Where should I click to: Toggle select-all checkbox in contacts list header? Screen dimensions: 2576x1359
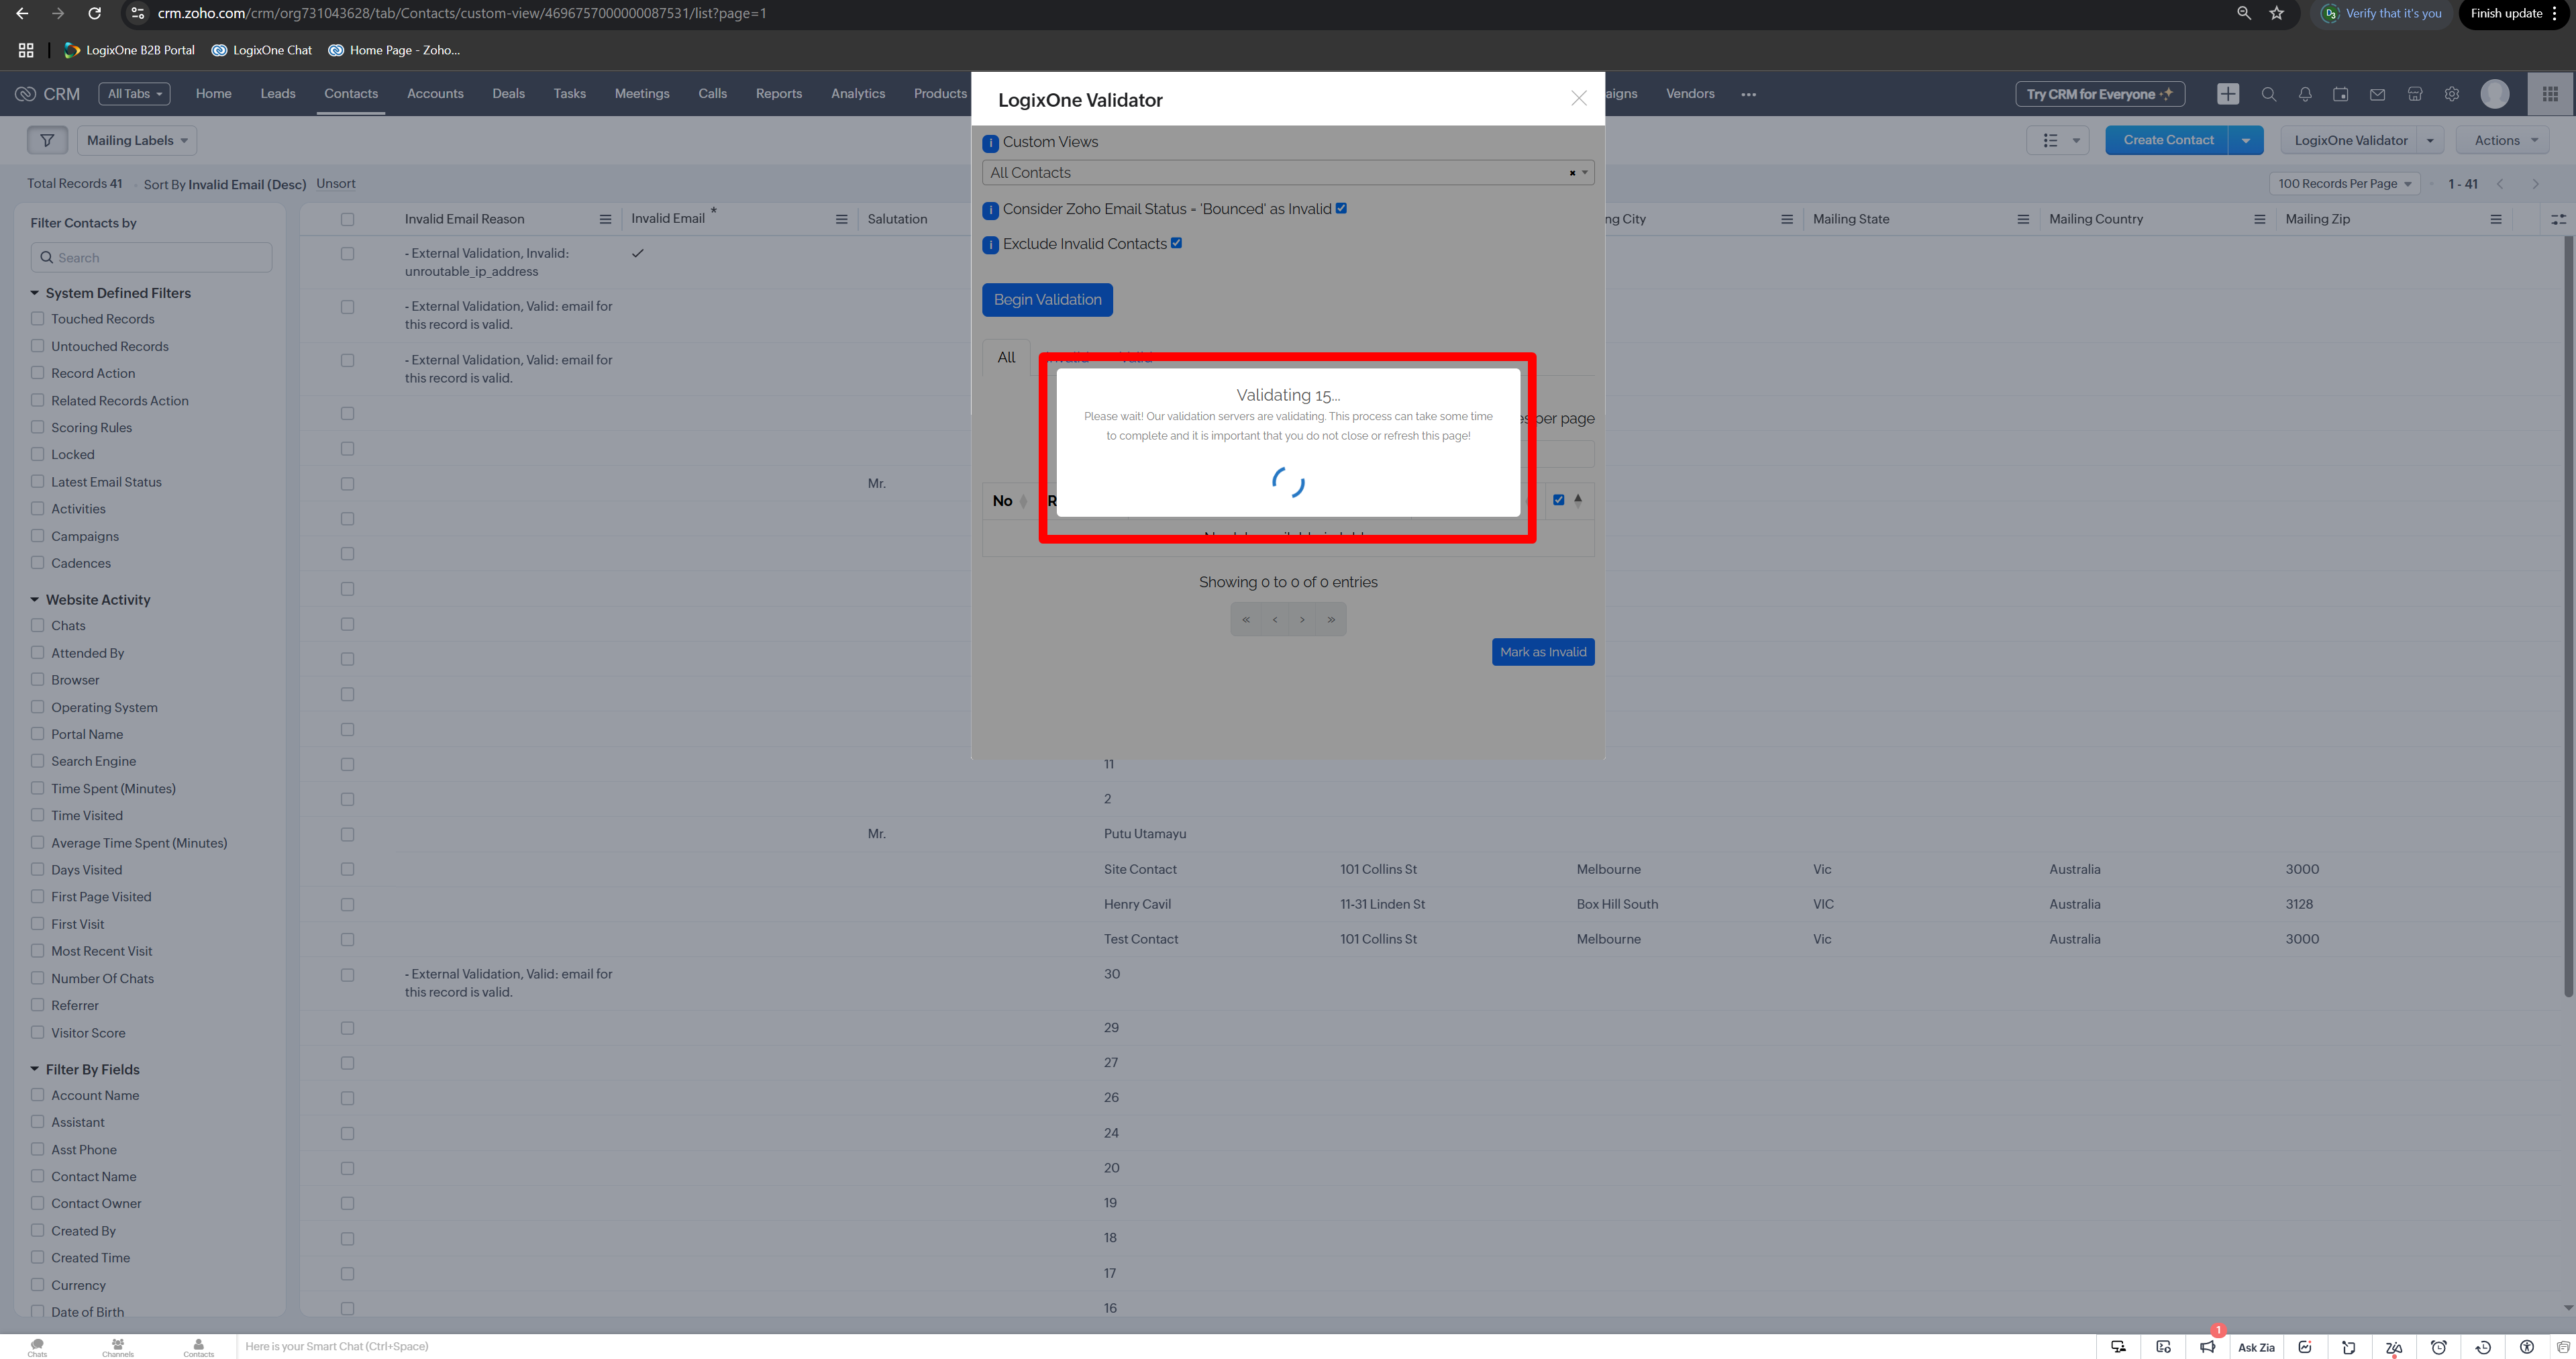[x=347, y=219]
